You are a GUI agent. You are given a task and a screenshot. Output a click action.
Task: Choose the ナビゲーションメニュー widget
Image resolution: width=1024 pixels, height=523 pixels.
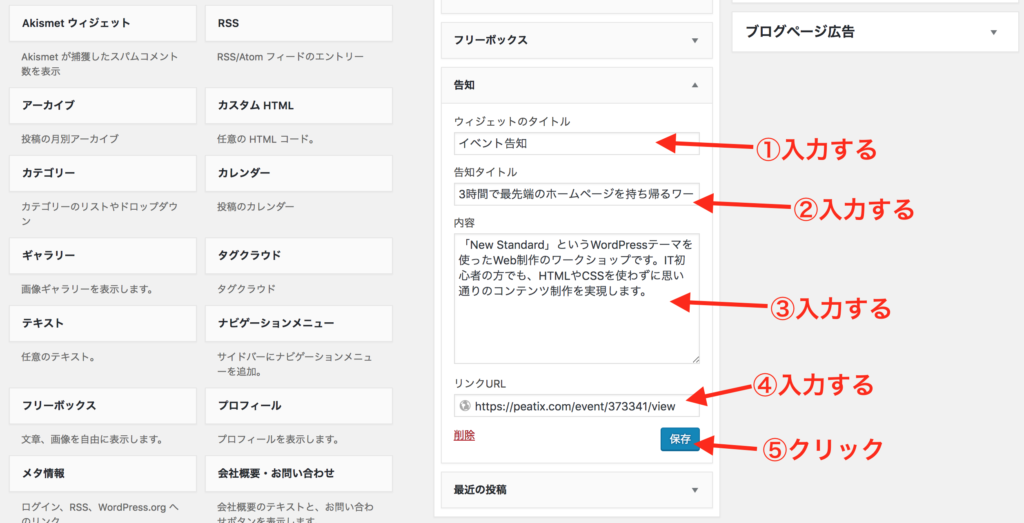pos(298,323)
